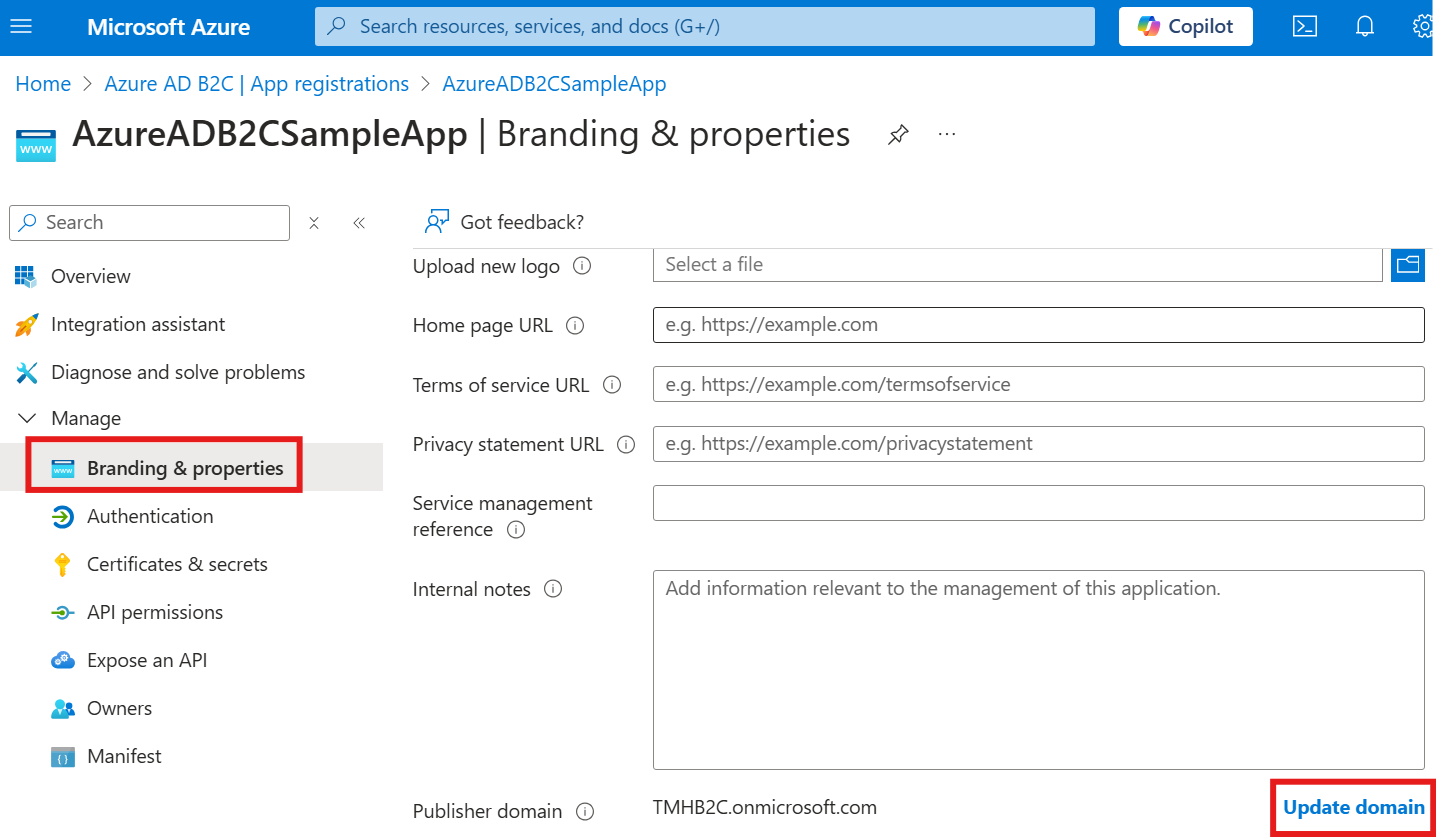Open Diagnose and solve problems
This screenshot has width=1436, height=837.
178,372
